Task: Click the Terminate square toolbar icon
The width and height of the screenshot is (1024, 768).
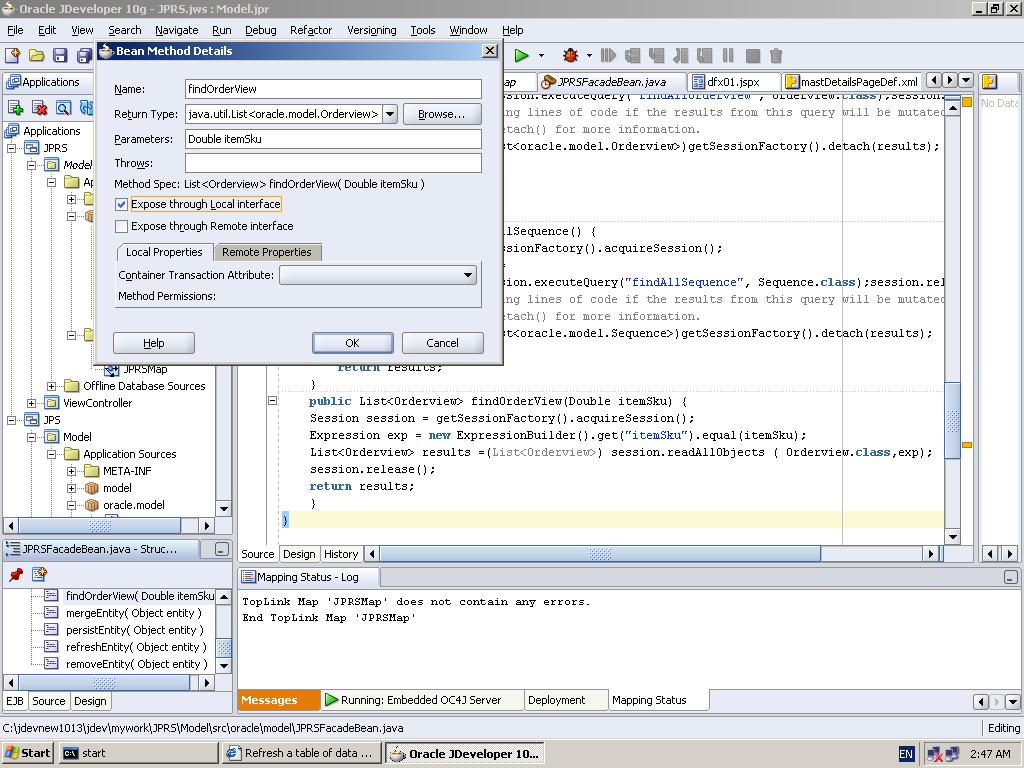Action: [x=752, y=56]
